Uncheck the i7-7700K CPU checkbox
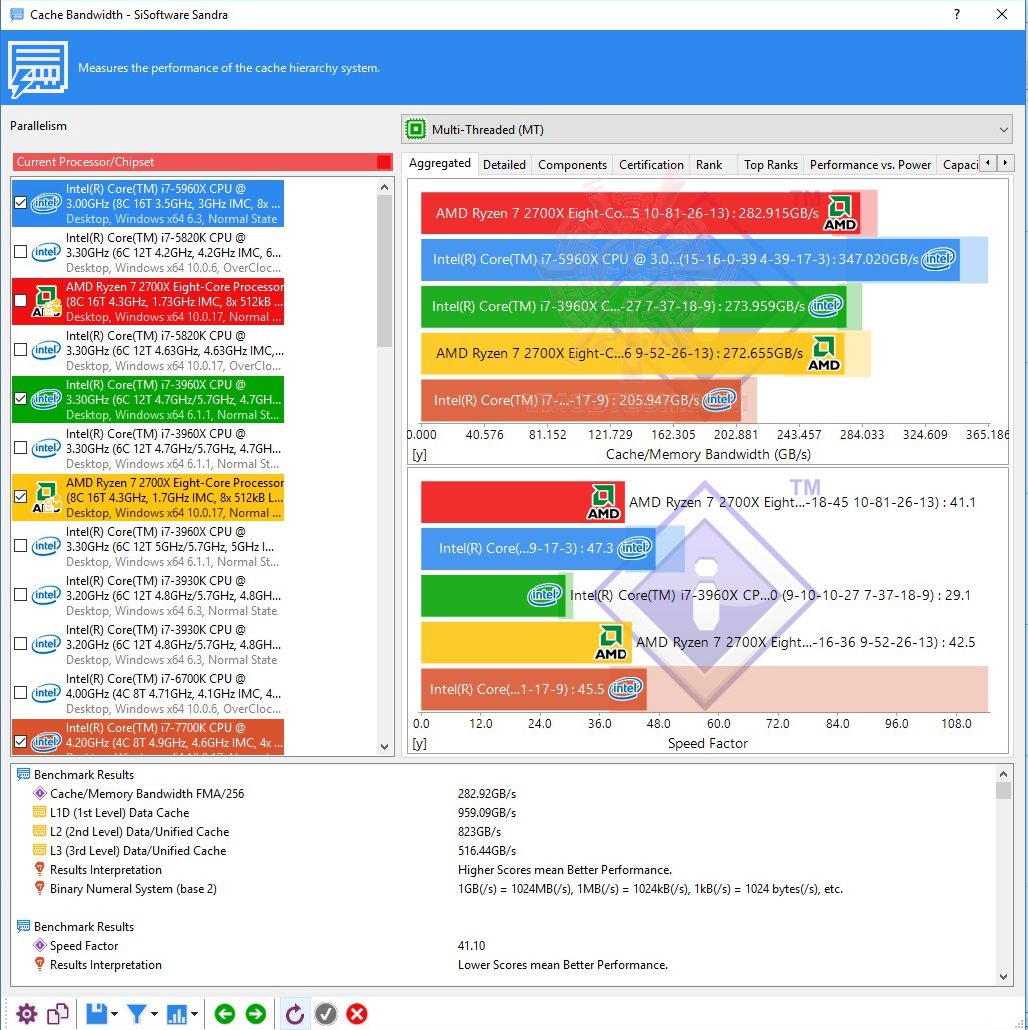 coord(20,742)
